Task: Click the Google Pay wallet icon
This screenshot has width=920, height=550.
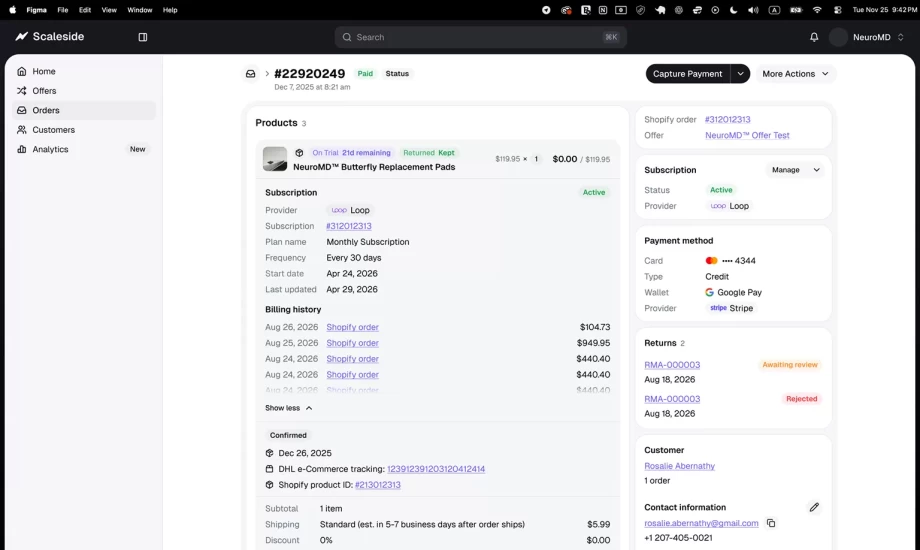Action: click(x=709, y=292)
